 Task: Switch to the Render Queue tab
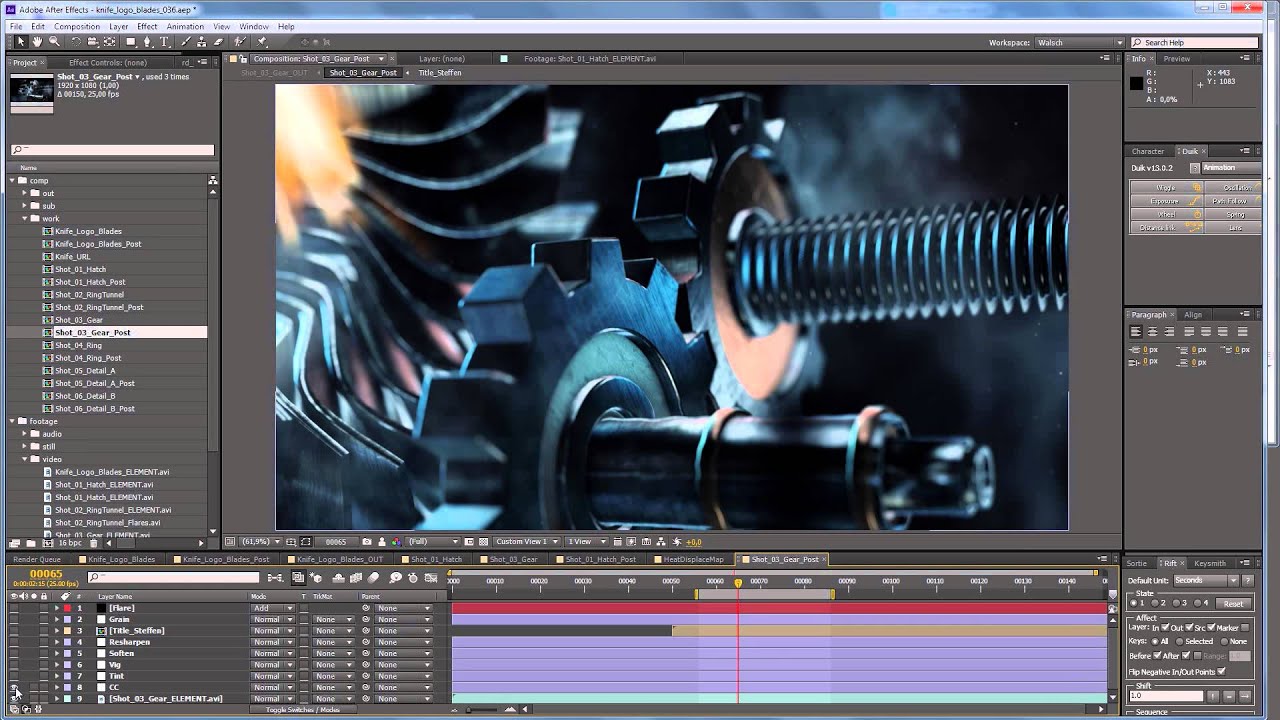coord(37,559)
